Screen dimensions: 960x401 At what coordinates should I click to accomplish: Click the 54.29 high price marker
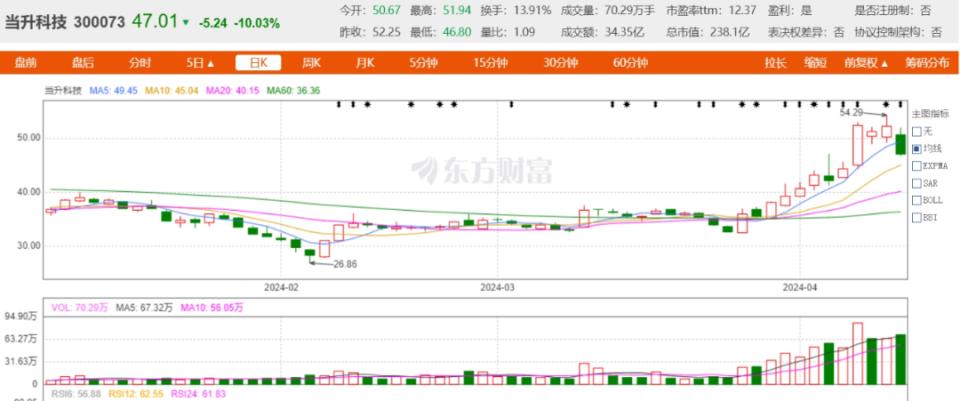click(850, 113)
